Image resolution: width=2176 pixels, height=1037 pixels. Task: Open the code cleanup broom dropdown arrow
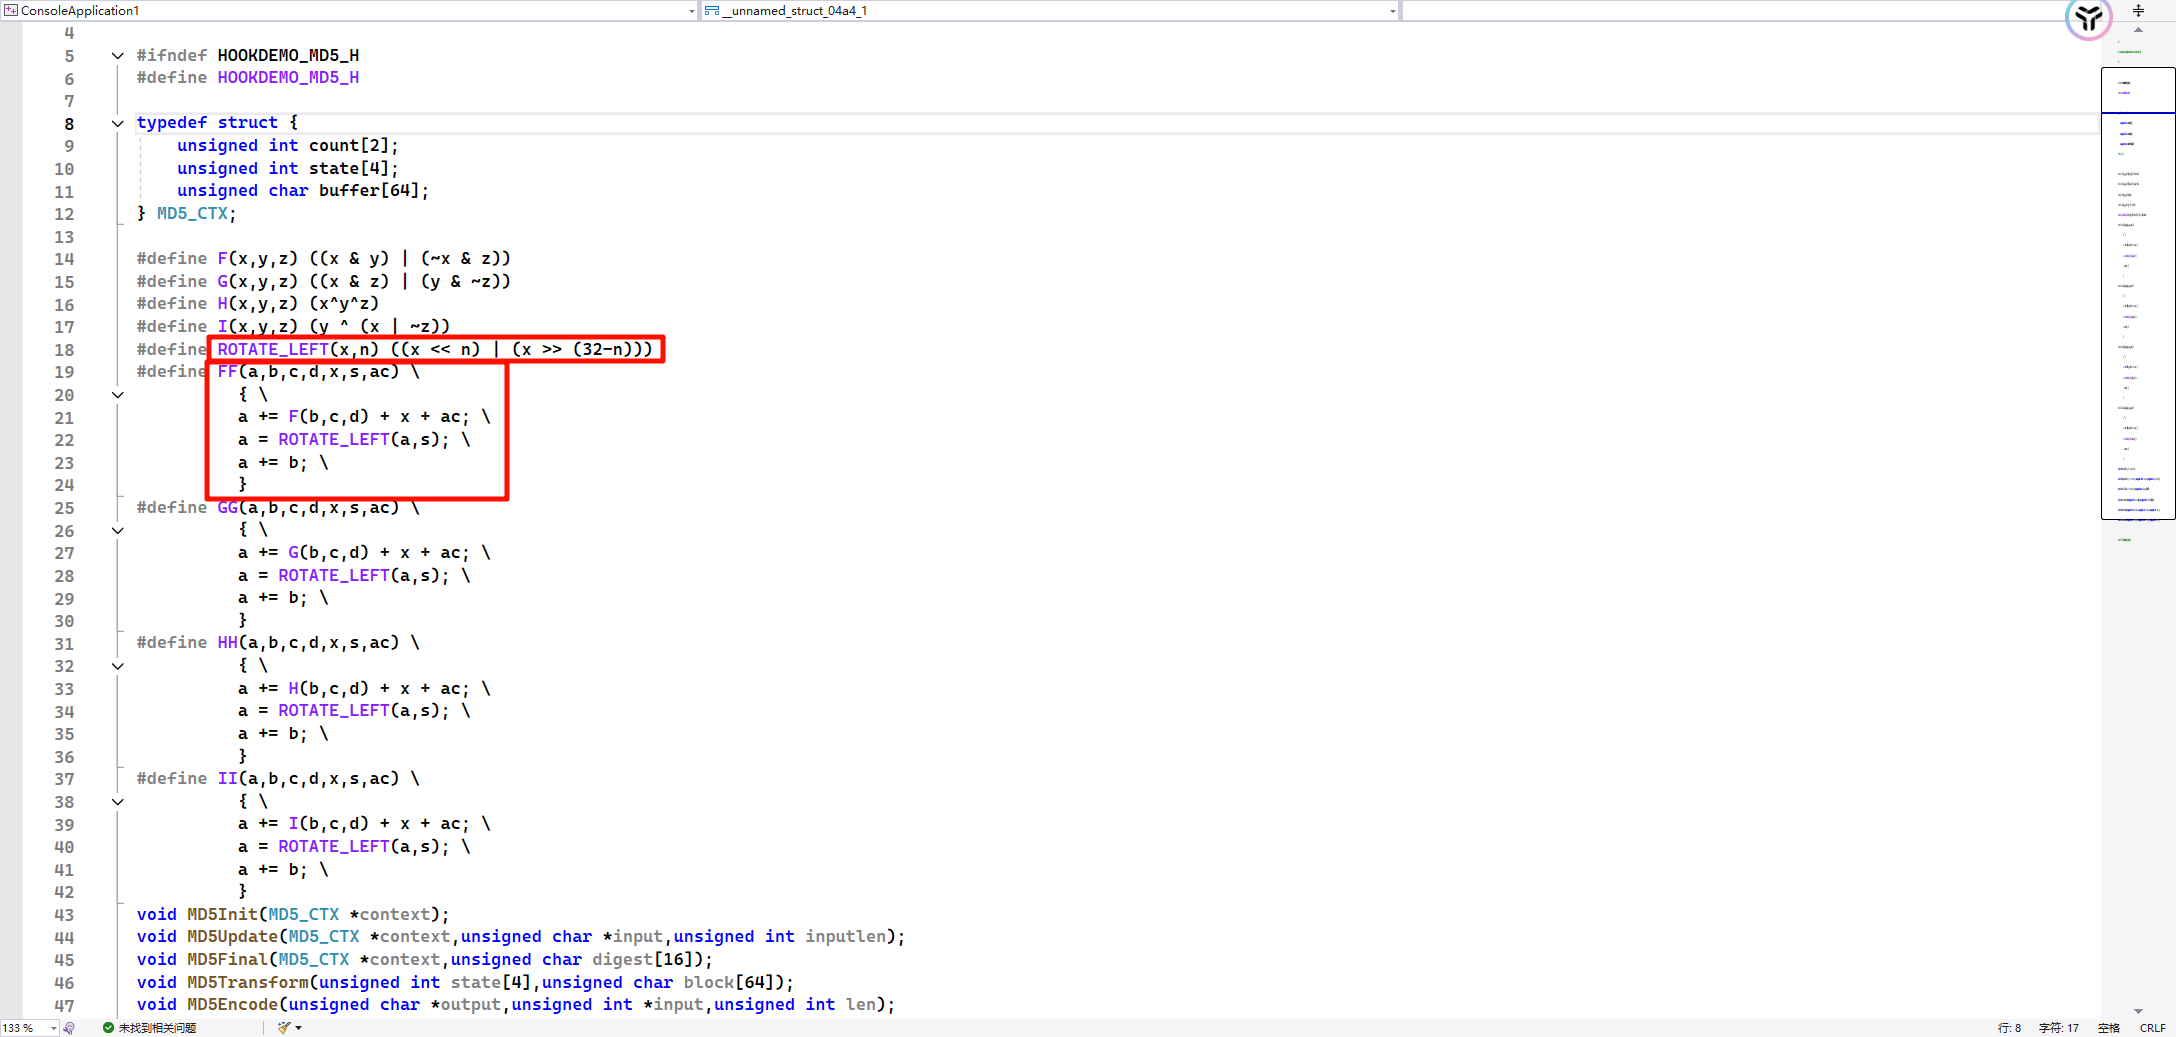coord(299,1028)
